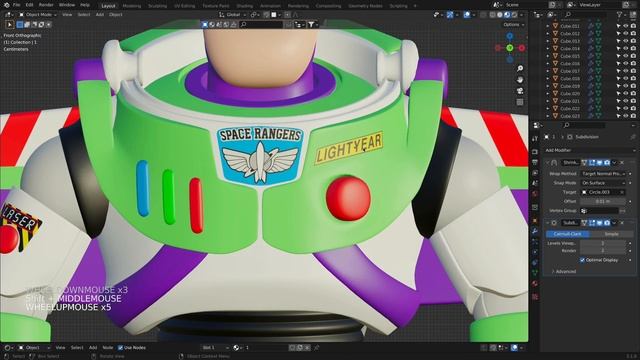Viewport: 640px width, 360px height.
Task: Open the Object Mode dropdown
Action: tap(38, 15)
